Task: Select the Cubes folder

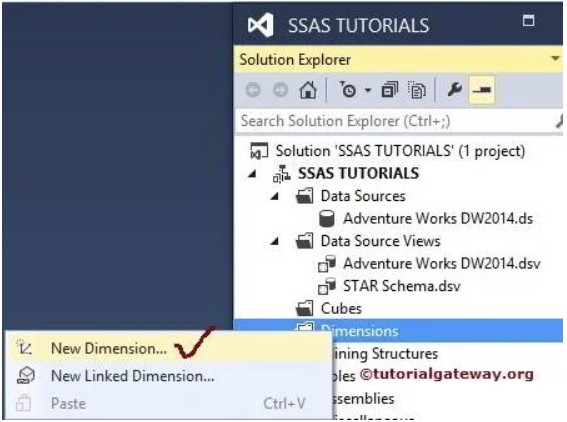Action: pos(341,308)
